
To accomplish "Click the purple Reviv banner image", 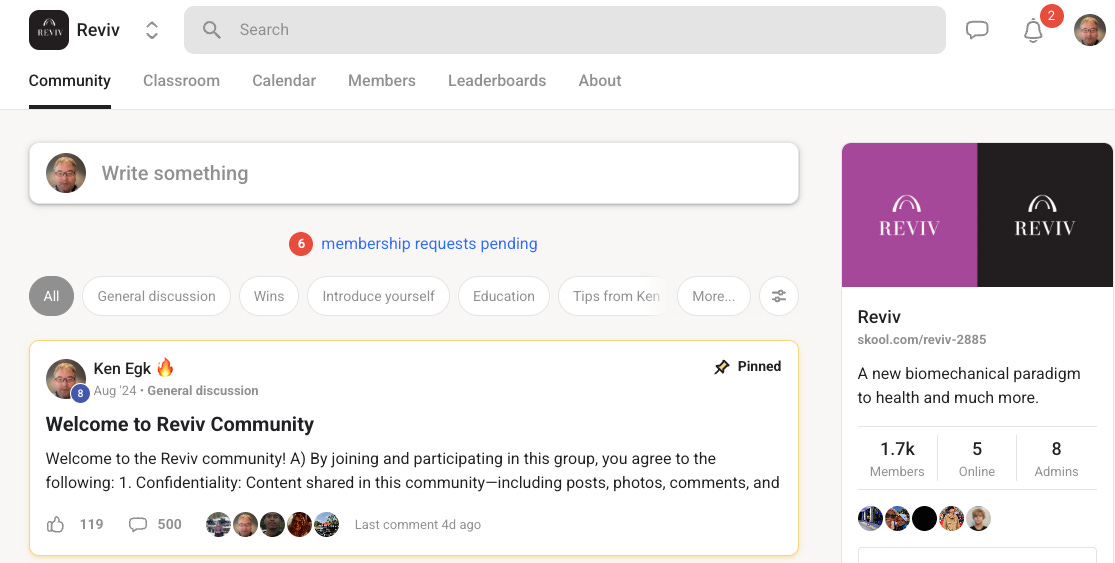I will (909, 215).
